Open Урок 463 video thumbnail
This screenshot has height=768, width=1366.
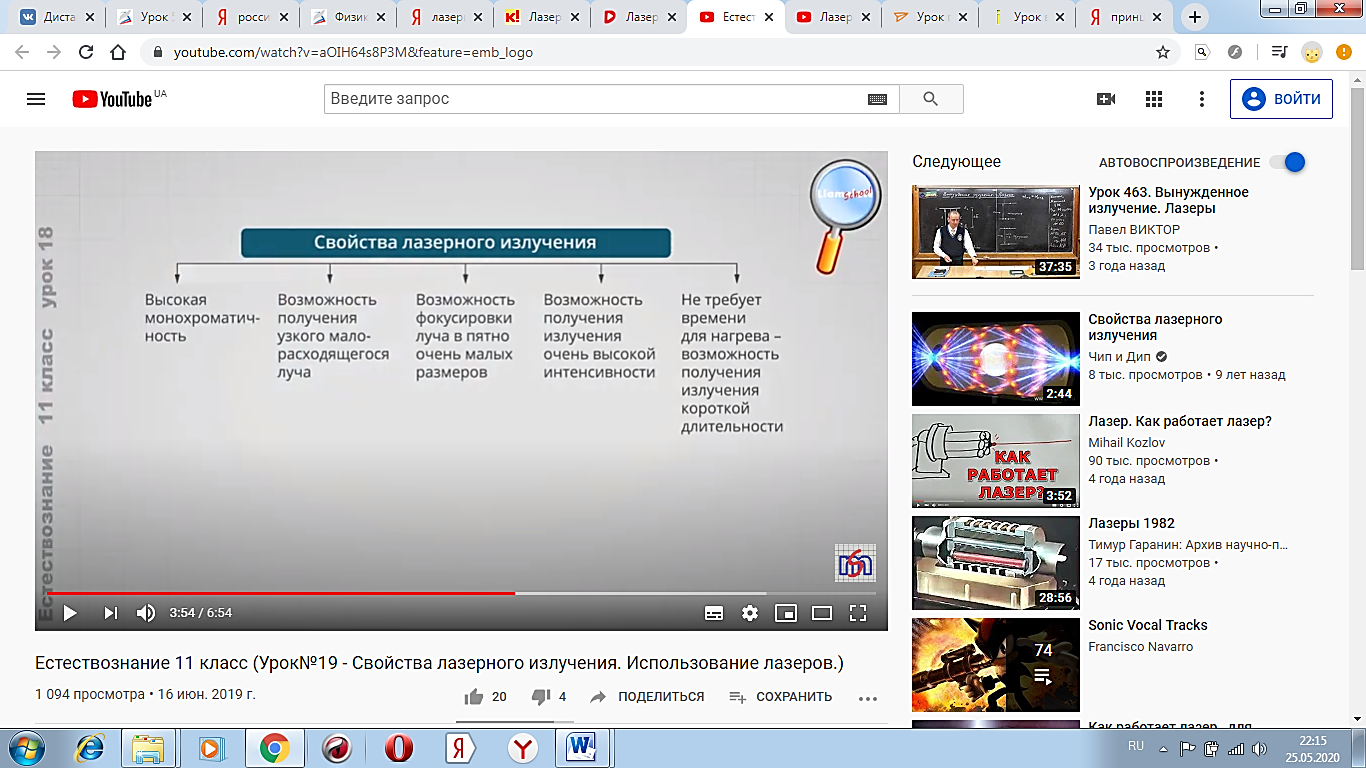tap(996, 232)
